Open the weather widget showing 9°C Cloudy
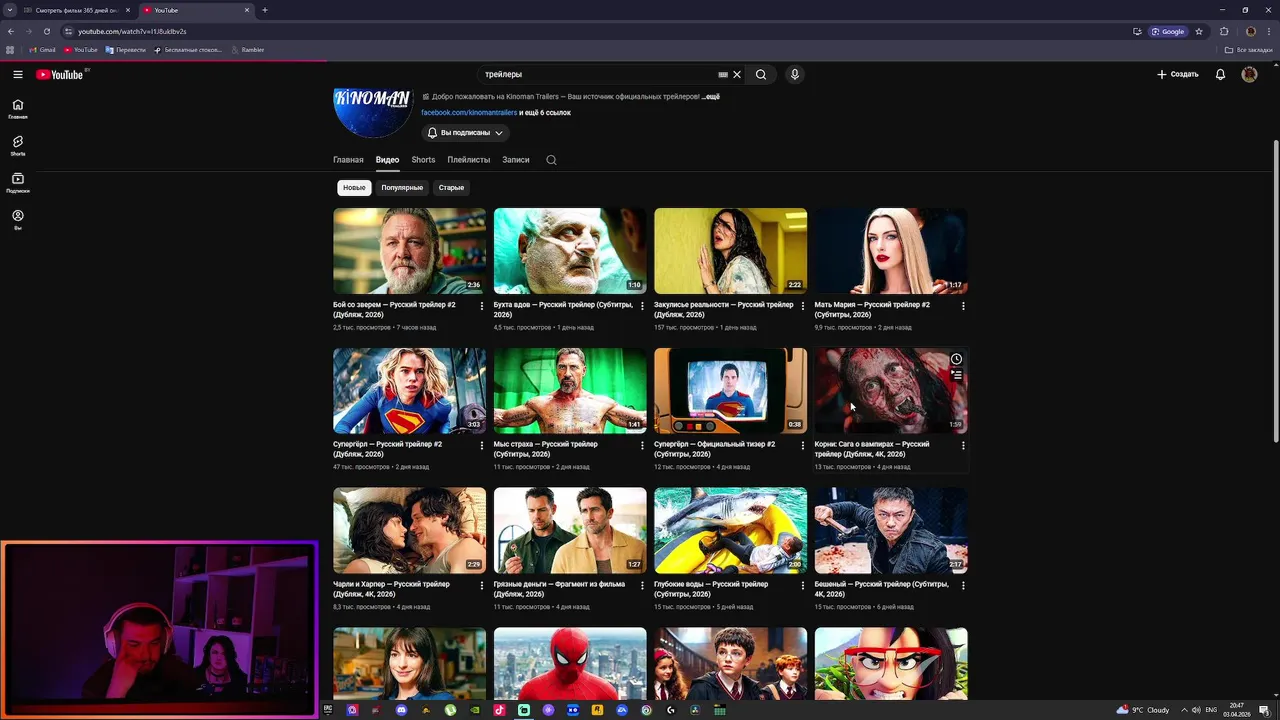 [1142, 710]
